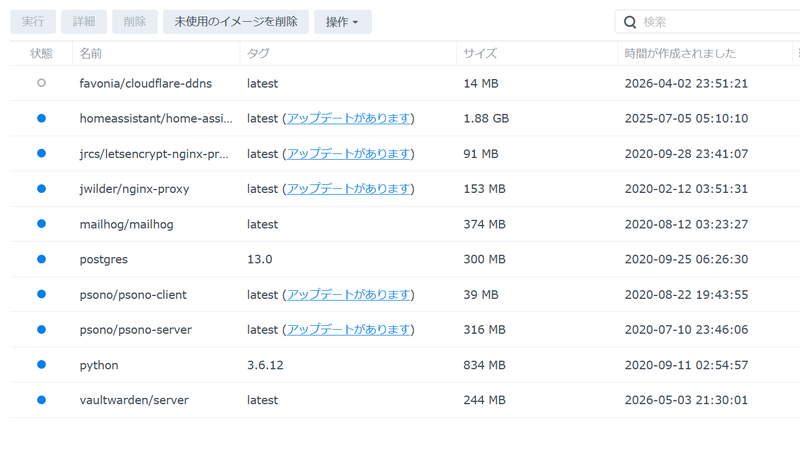
Task: Click blue status dot of jrcs/letsencrypt row
Action: (x=41, y=154)
